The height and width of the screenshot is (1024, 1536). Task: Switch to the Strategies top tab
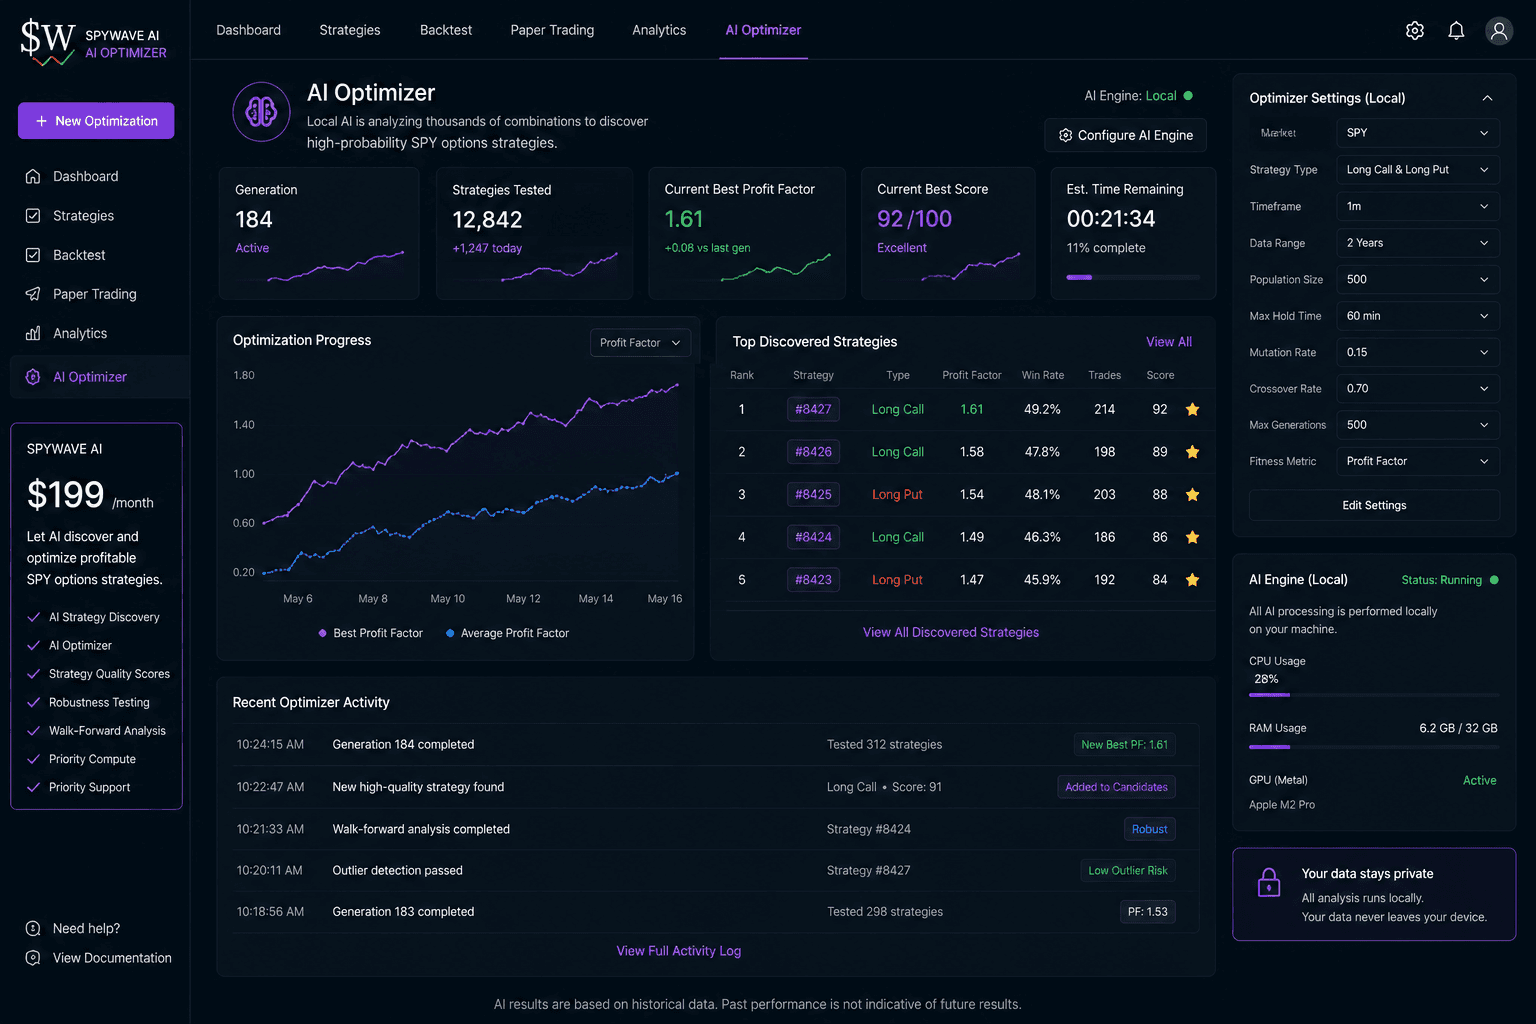click(350, 30)
